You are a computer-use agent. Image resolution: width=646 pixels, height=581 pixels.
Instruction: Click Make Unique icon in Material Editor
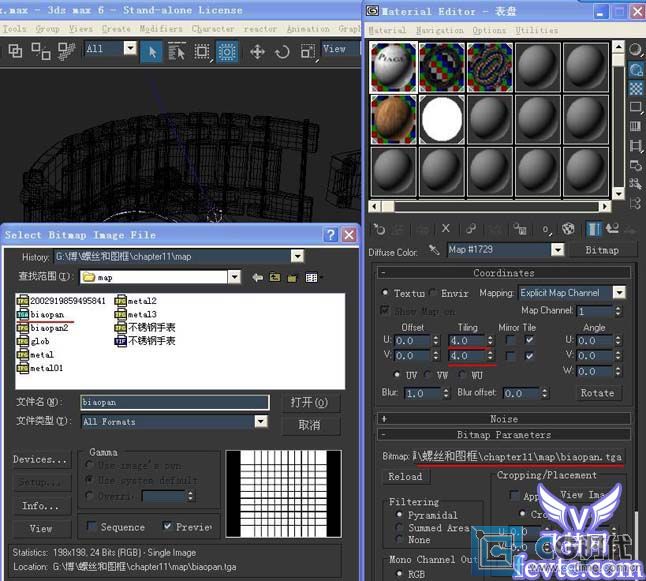471,228
